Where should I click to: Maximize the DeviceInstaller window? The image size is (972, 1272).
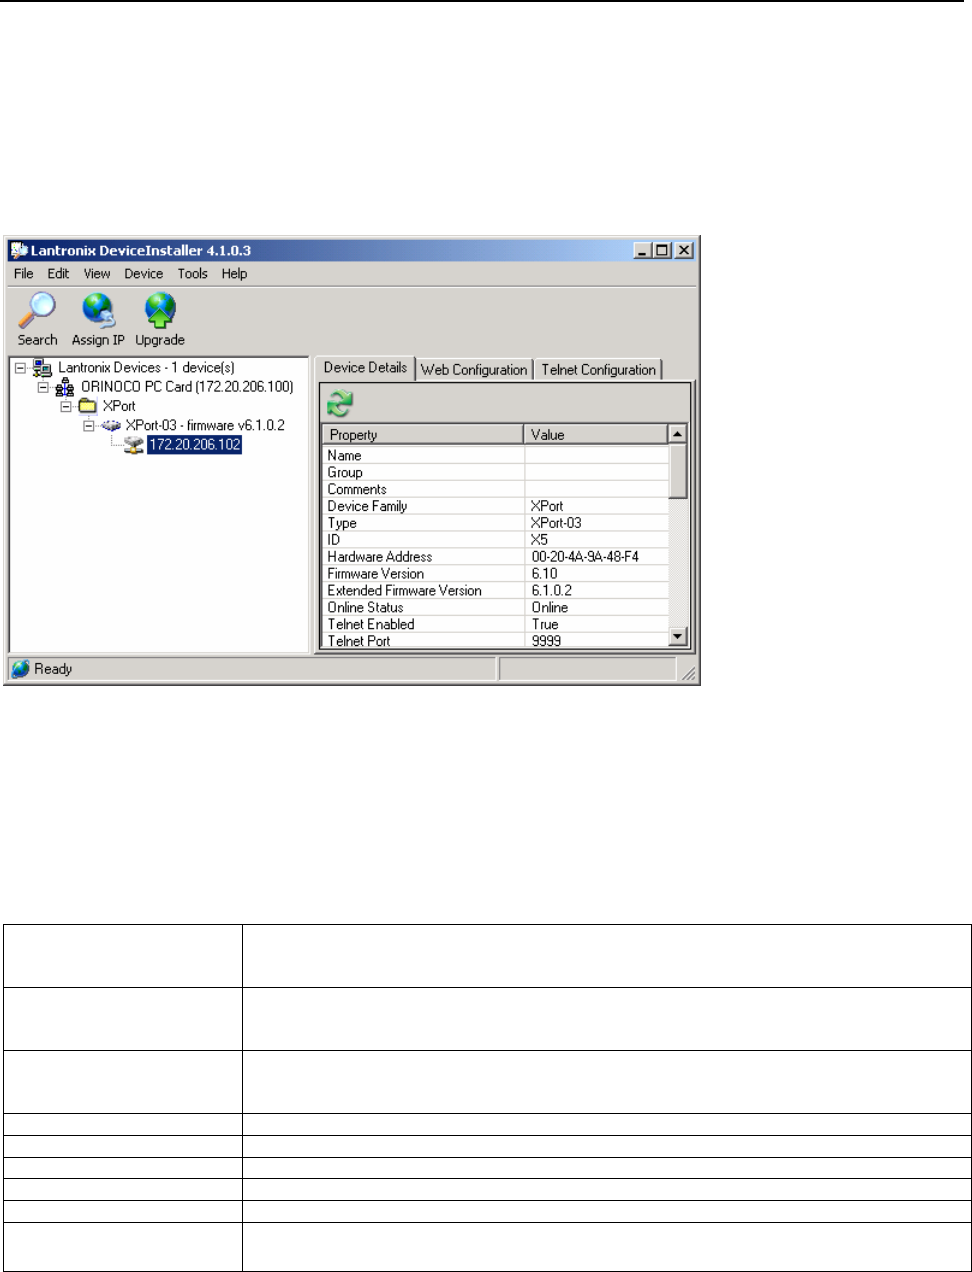click(x=661, y=251)
